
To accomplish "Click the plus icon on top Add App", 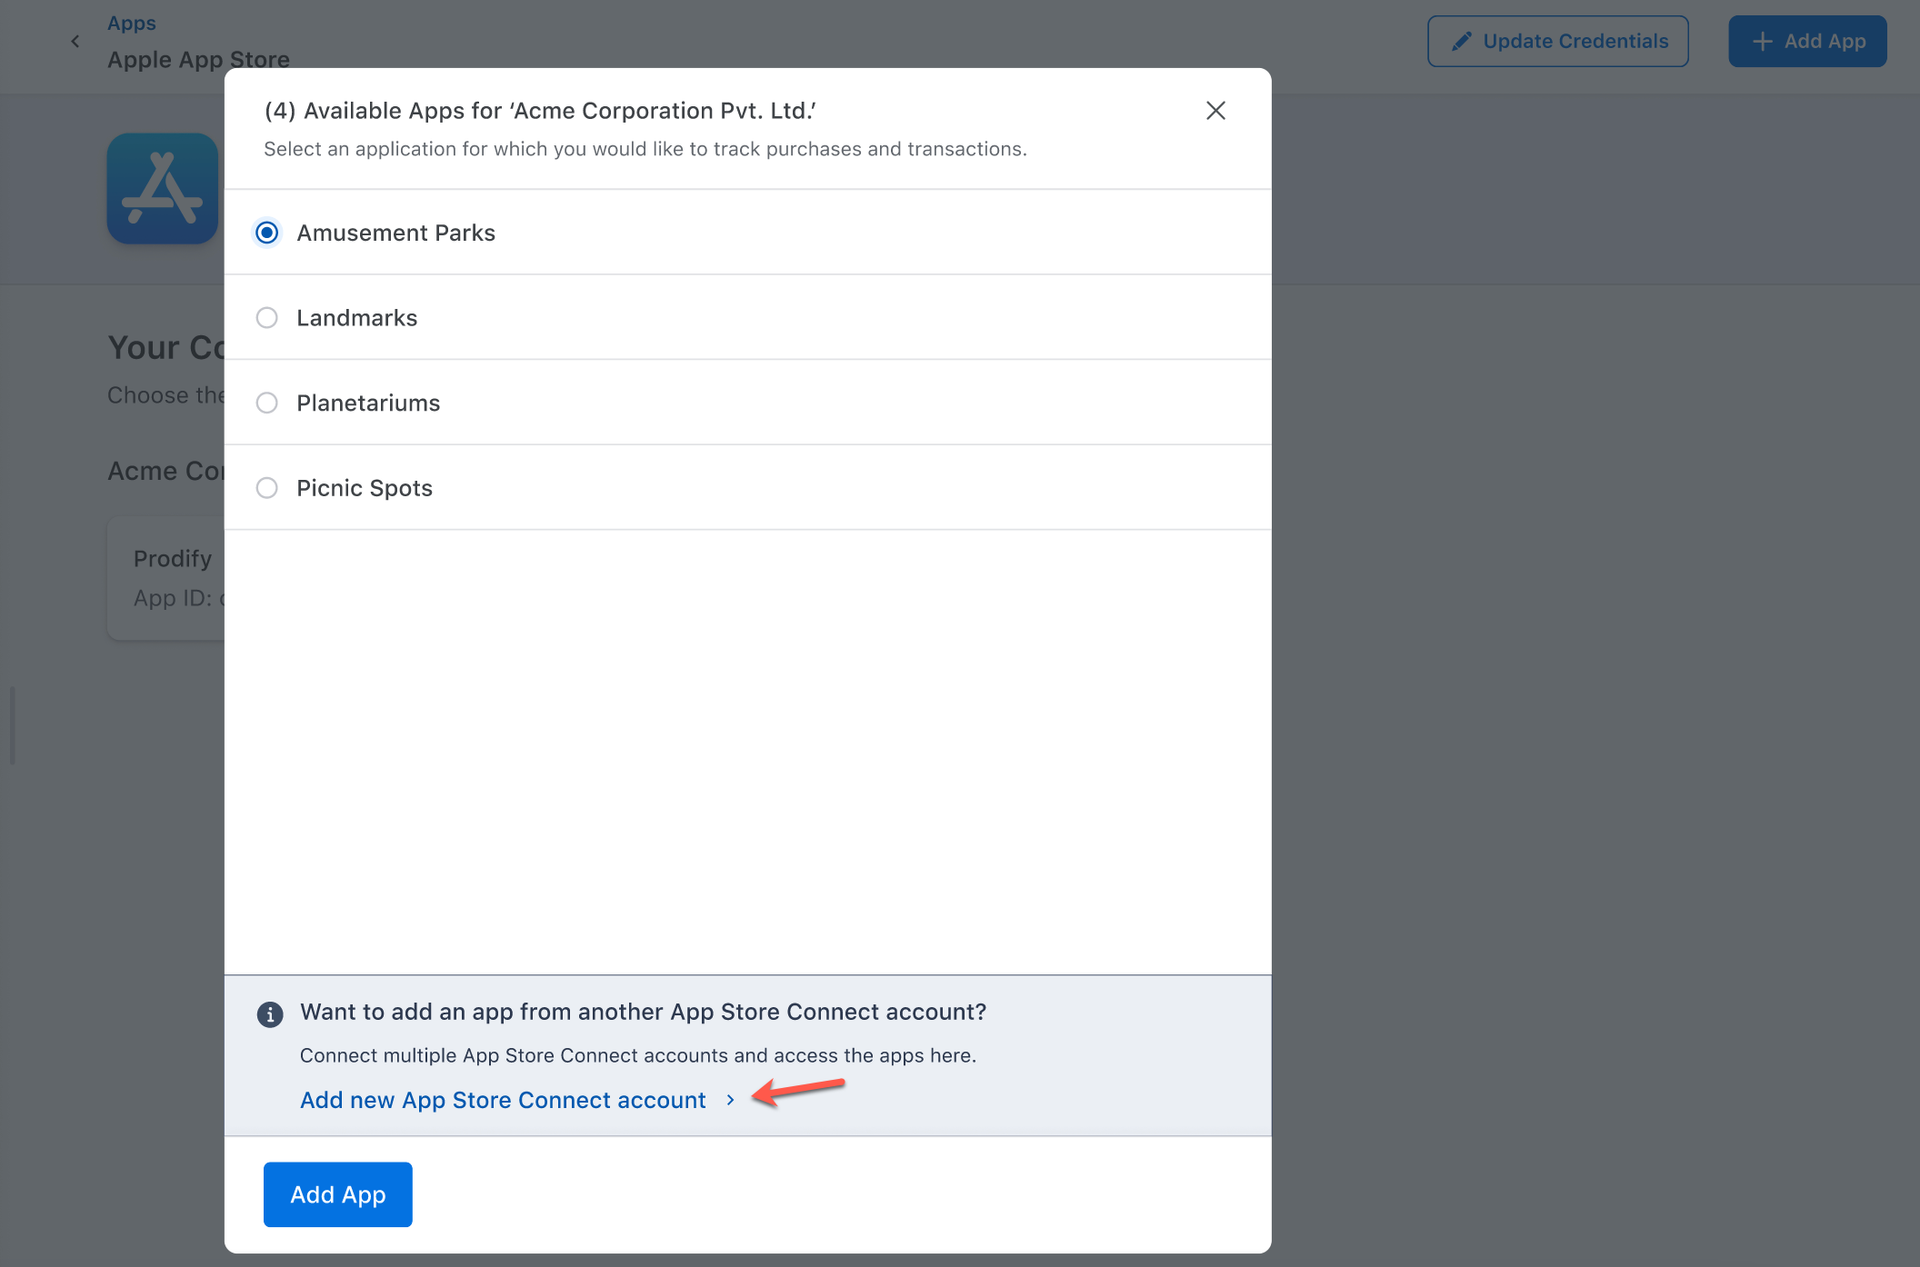I will (1762, 41).
